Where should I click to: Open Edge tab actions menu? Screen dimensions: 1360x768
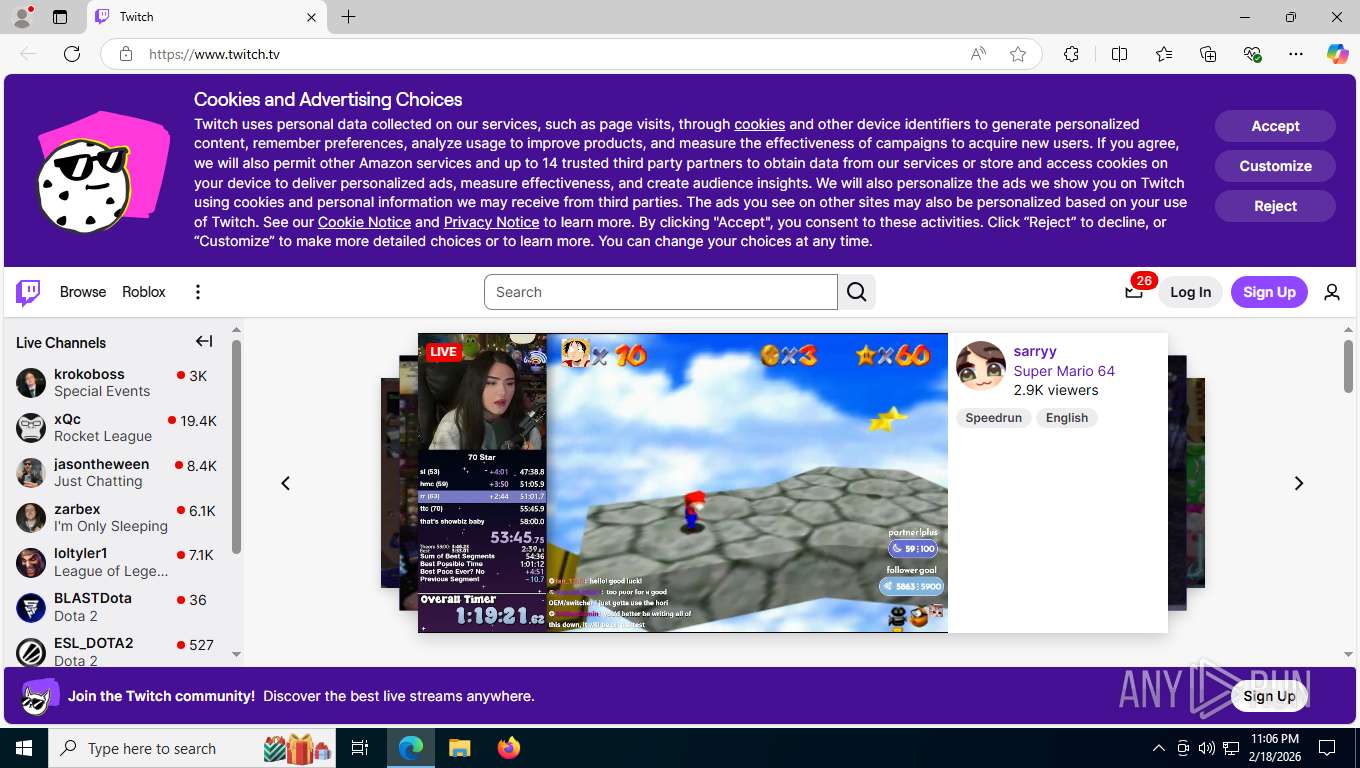point(60,17)
